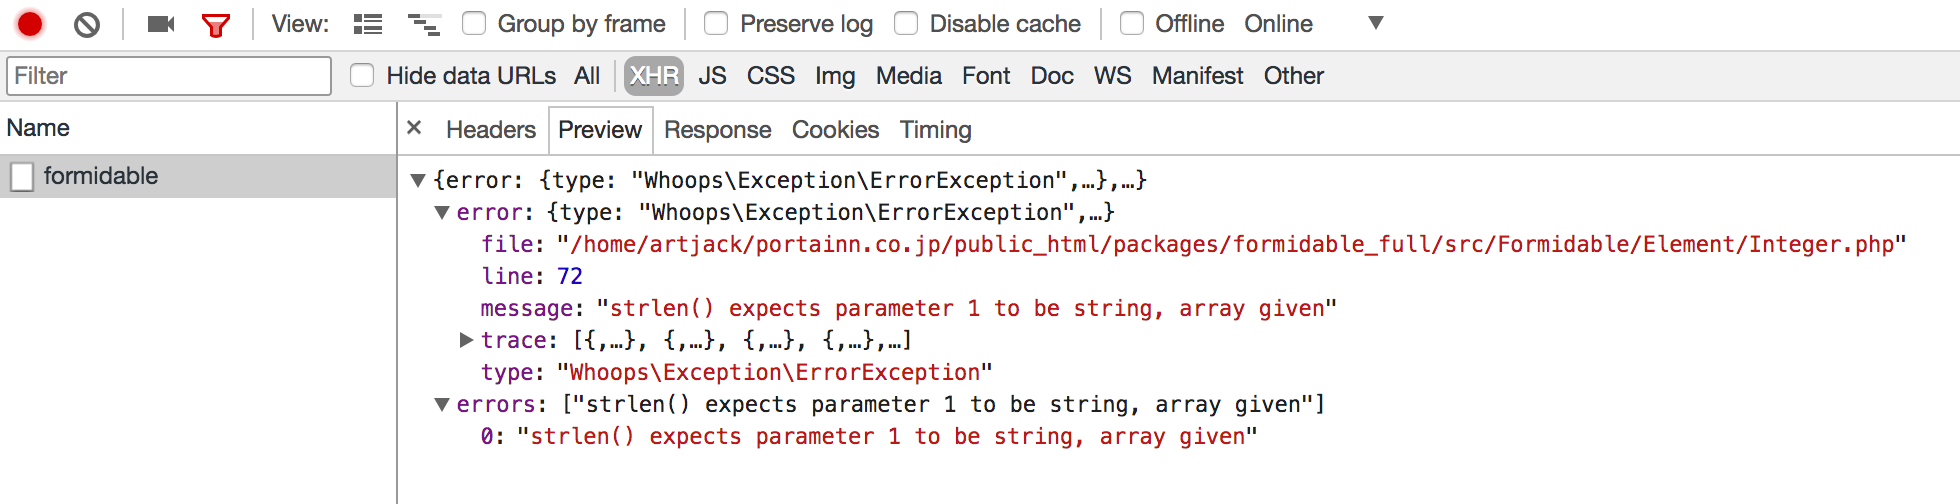Image resolution: width=1960 pixels, height=504 pixels.
Task: Open the network throttling dropdown arrow
Action: (1376, 23)
